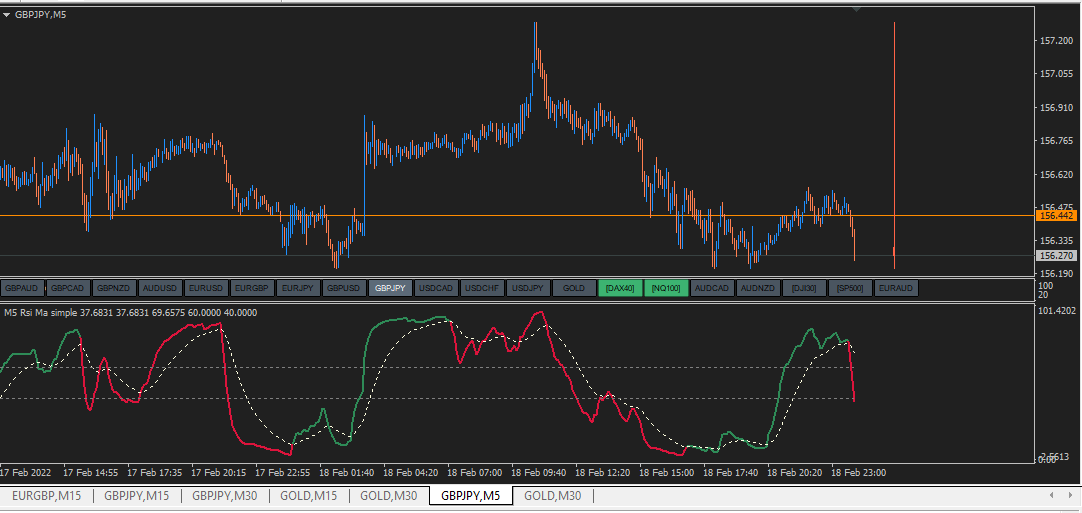The width and height of the screenshot is (1082, 513).
Task: Open the GOLD,M15 chart tab
Action: click(x=309, y=495)
